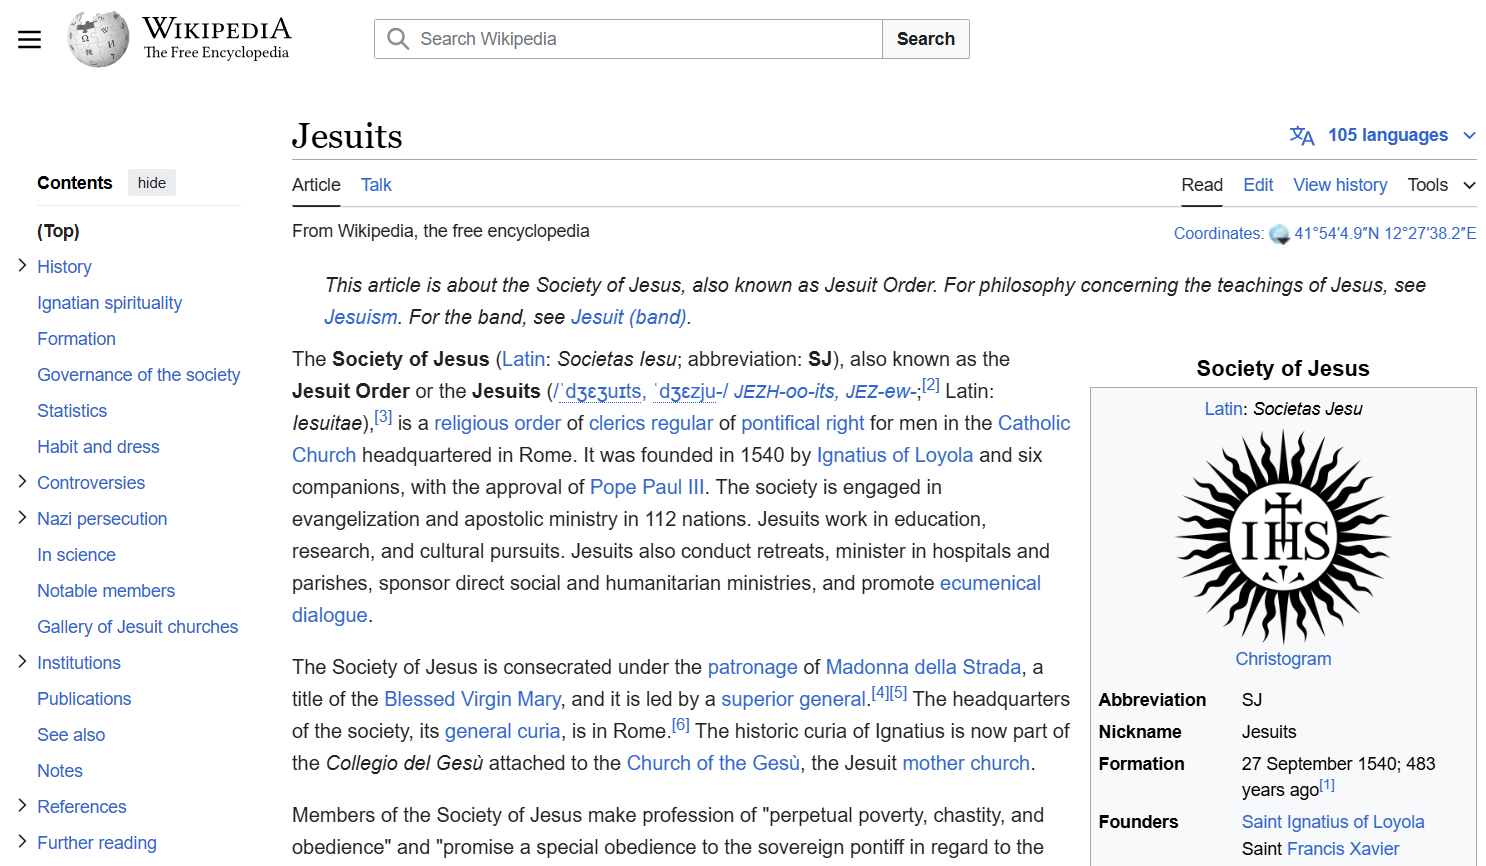
Task: Jump to Notes section
Action: 60,771
